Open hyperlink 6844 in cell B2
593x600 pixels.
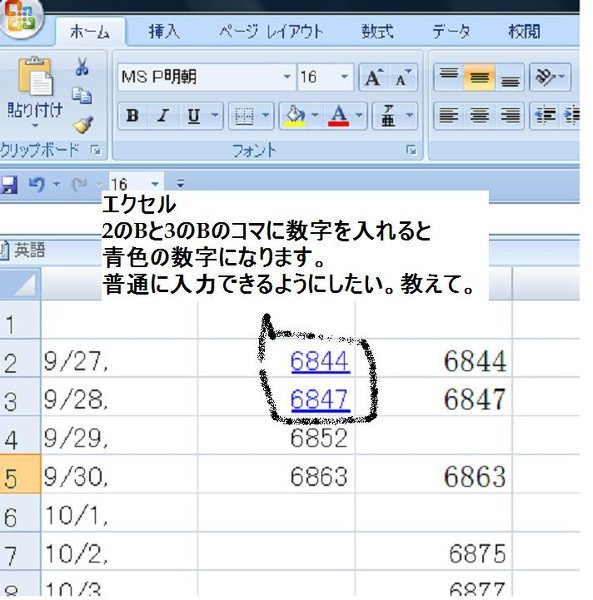click(x=320, y=362)
